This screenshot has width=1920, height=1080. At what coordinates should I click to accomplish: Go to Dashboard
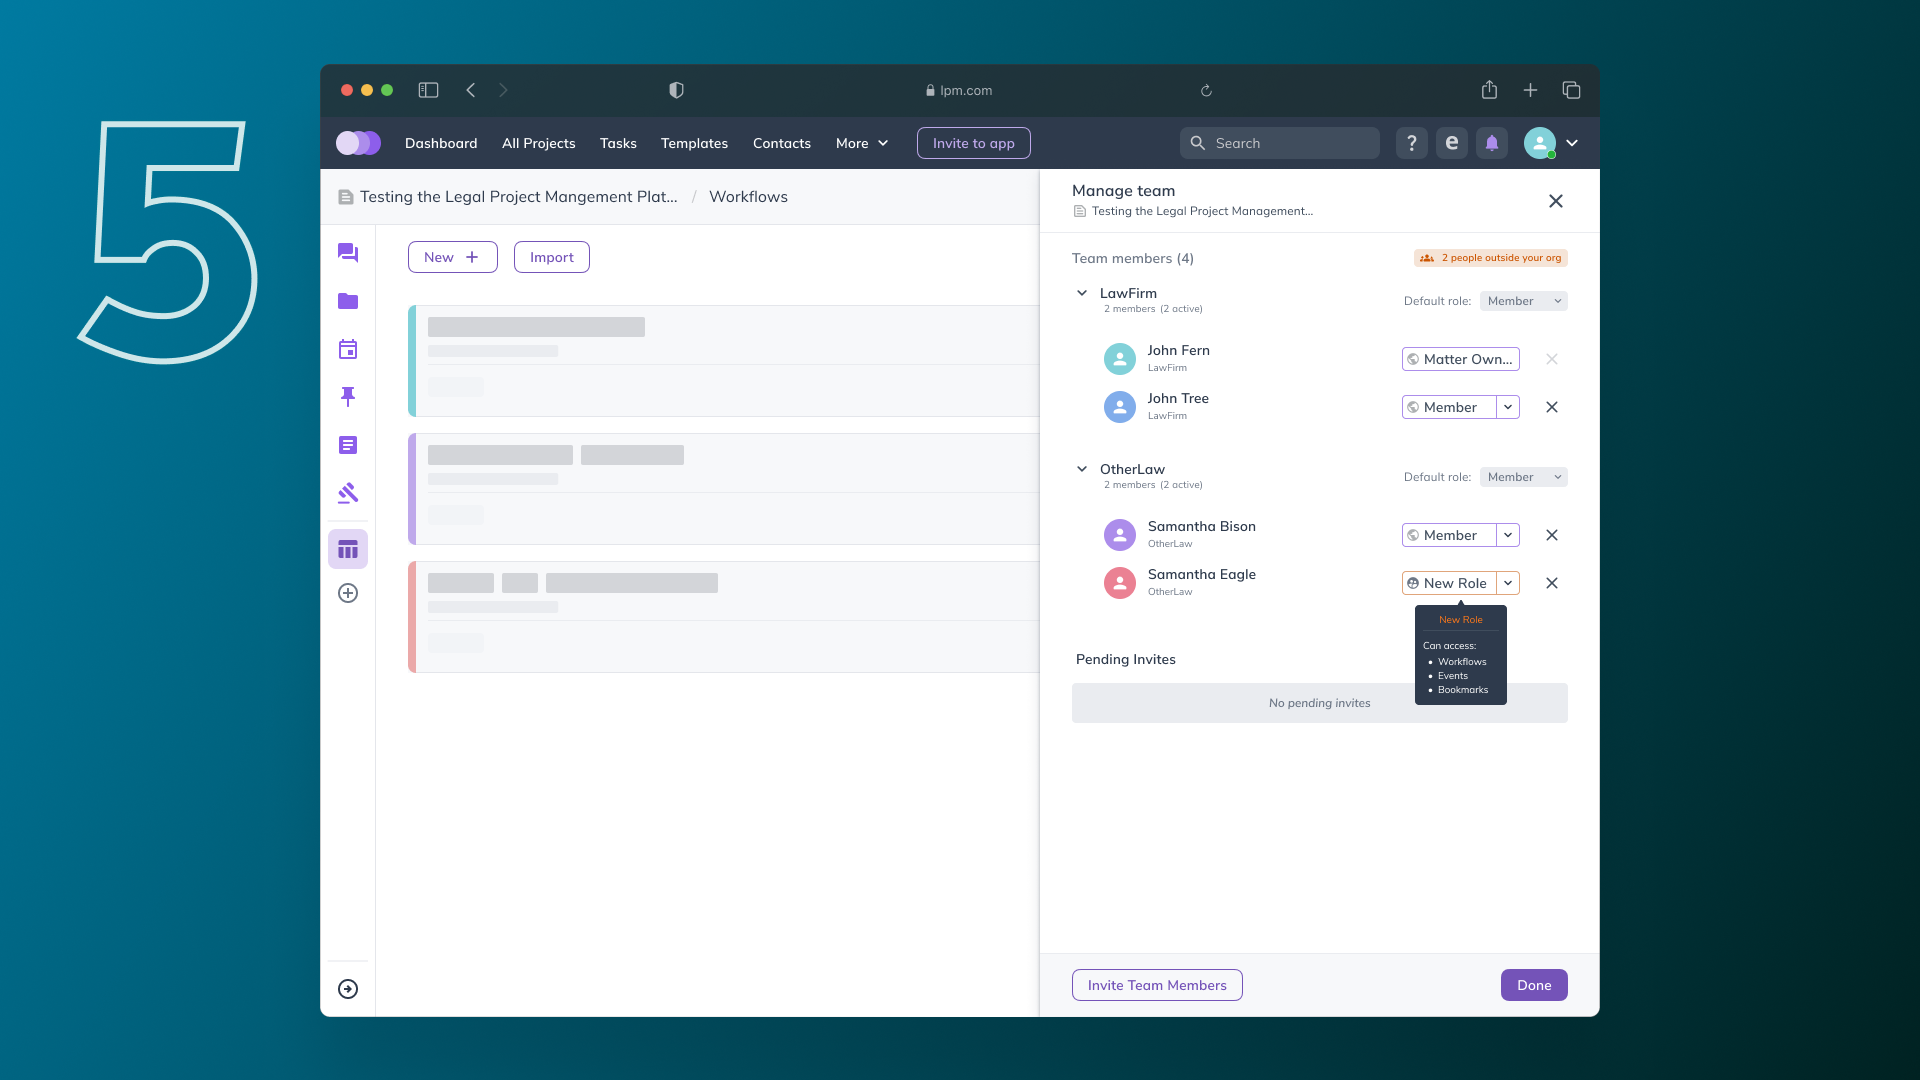coord(440,143)
